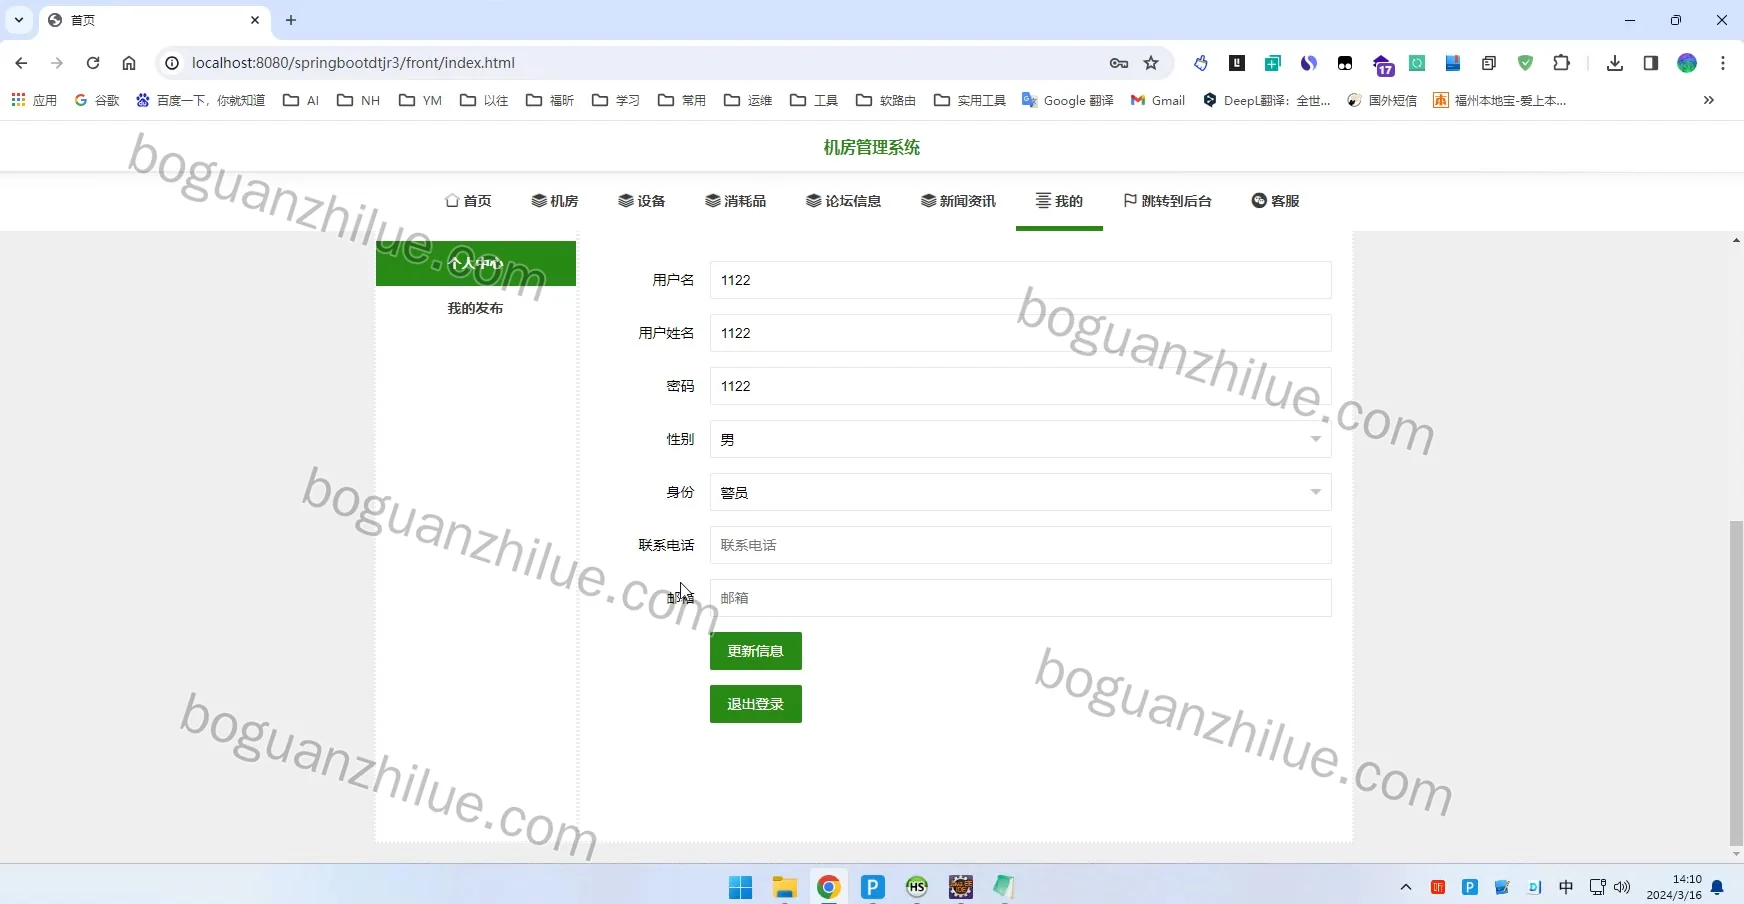Click the address bar URL
1744x904 pixels.
coord(353,63)
